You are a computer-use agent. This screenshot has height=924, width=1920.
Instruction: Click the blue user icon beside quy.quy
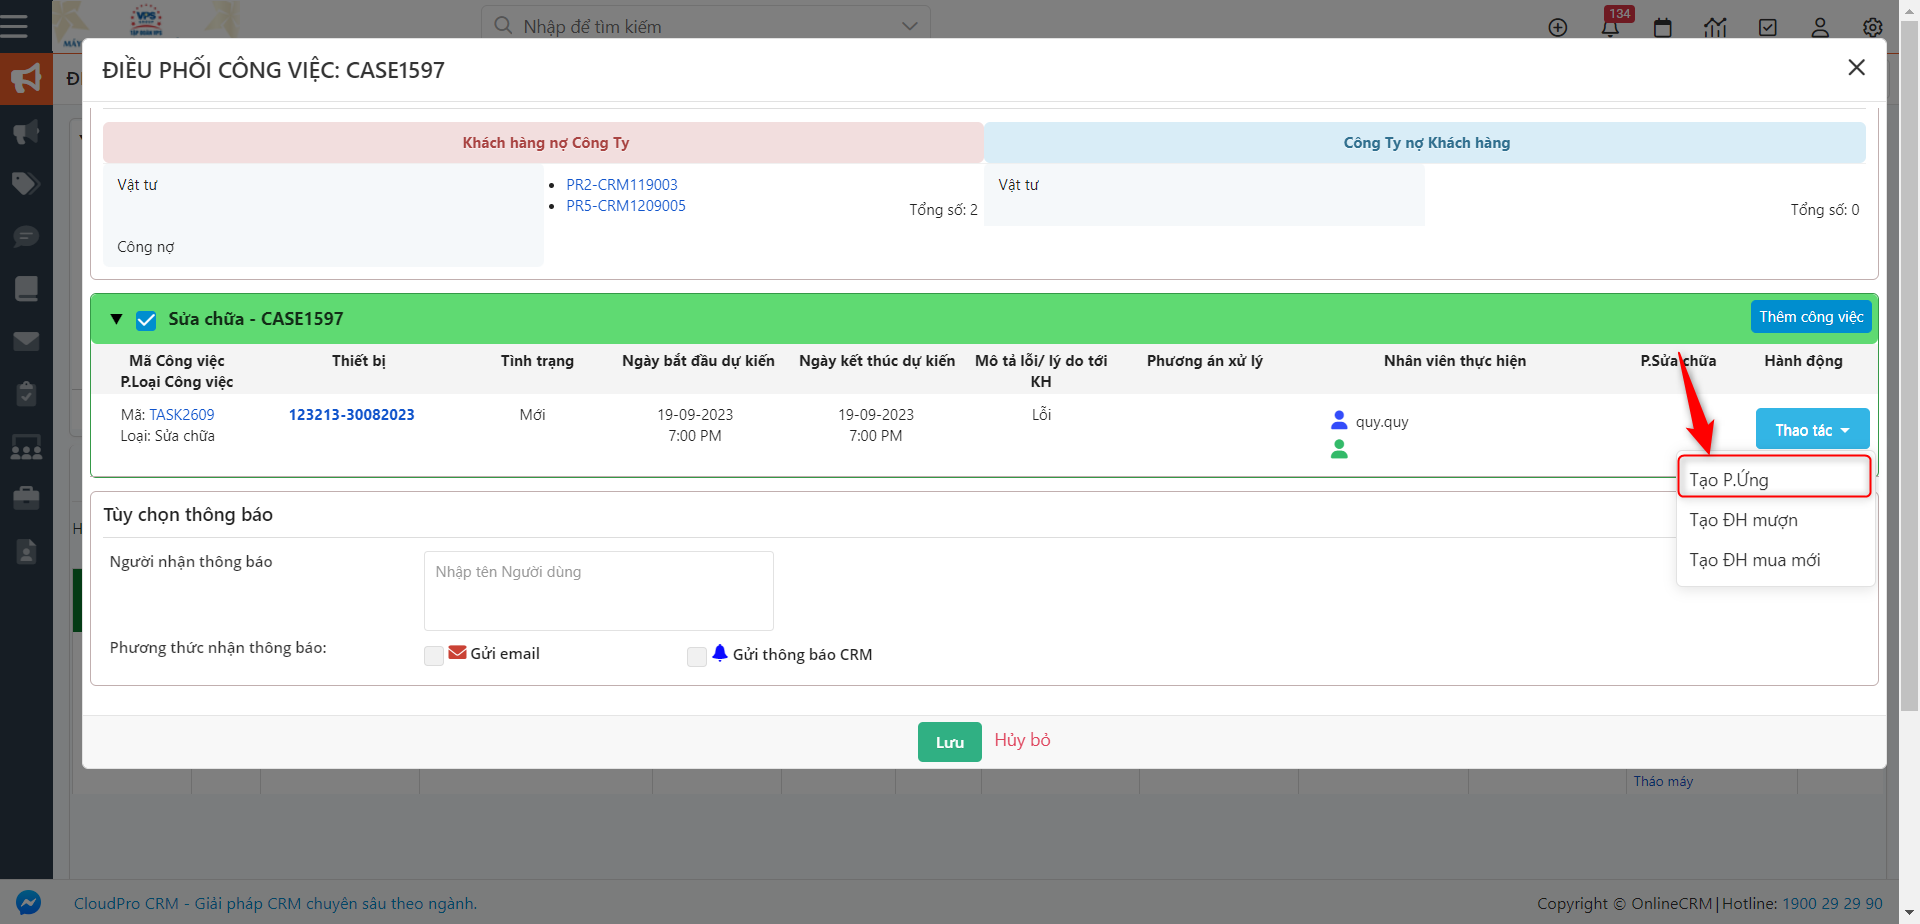[x=1339, y=420]
